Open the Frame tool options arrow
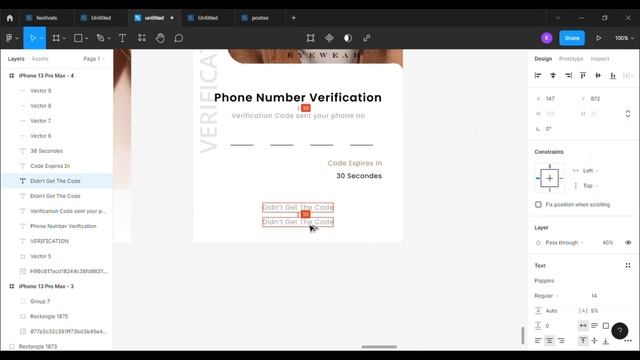640x360 pixels. point(64,38)
